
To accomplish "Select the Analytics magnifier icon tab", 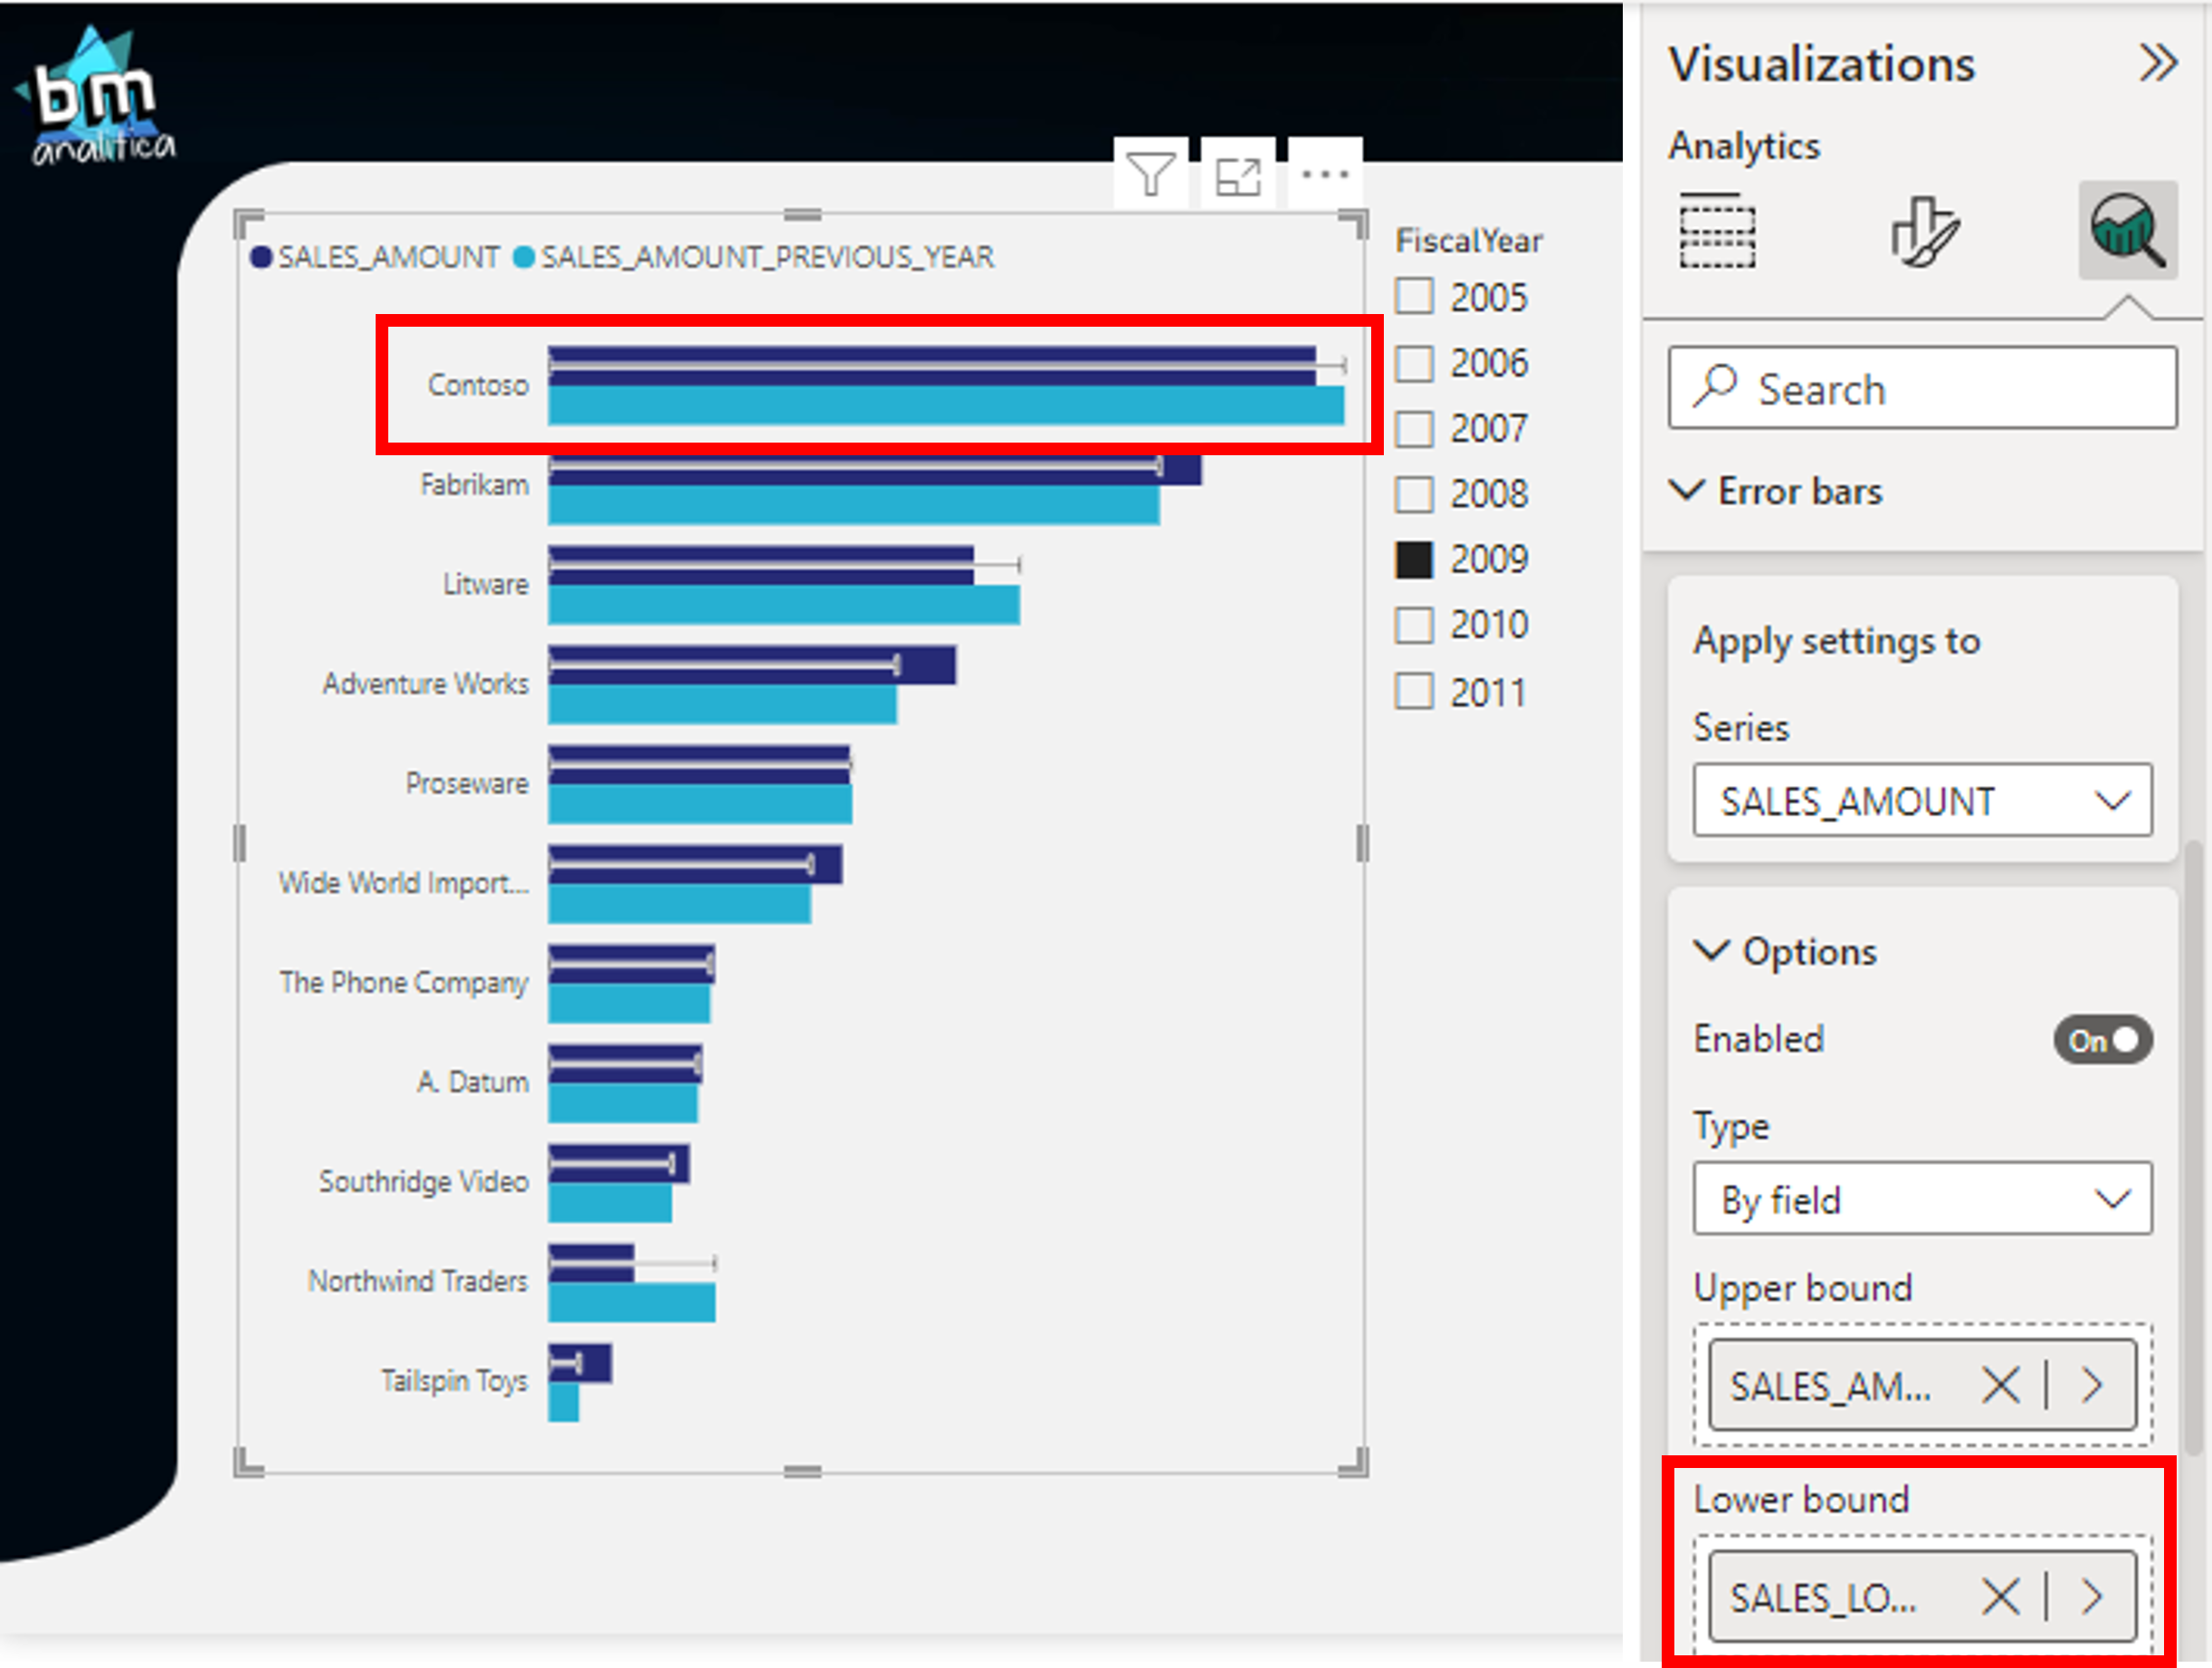I will click(x=2128, y=230).
